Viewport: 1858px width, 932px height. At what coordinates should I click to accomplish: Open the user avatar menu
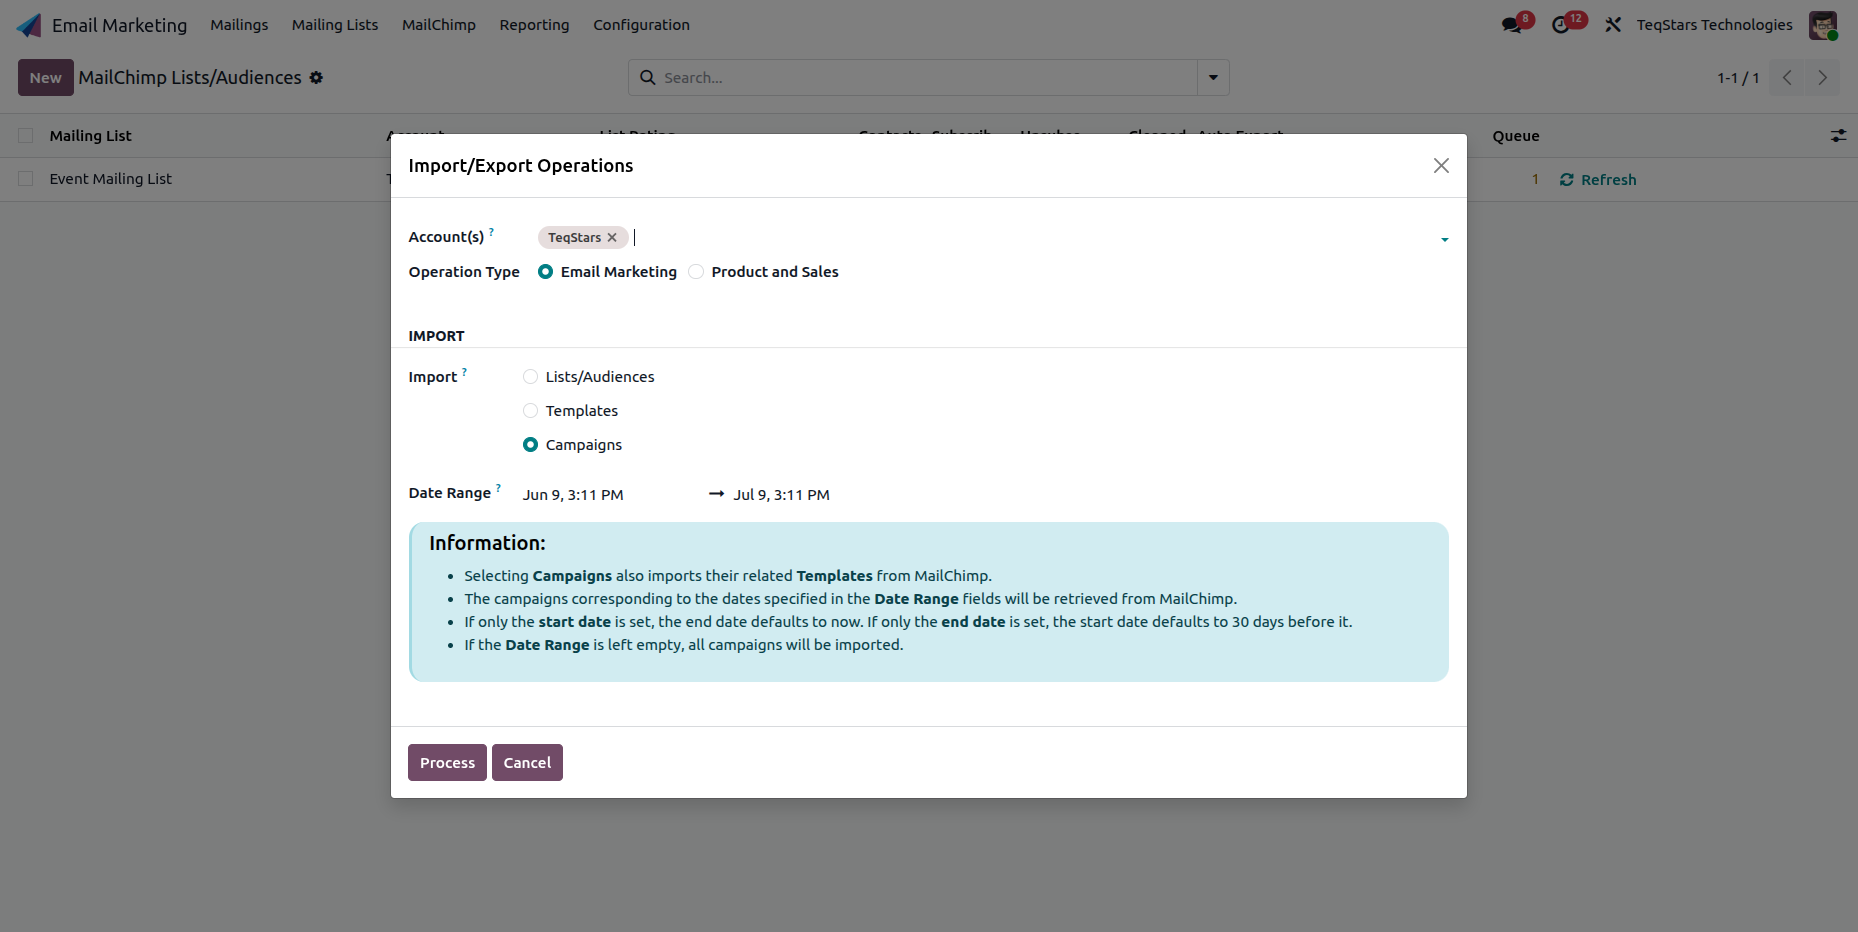click(x=1823, y=25)
